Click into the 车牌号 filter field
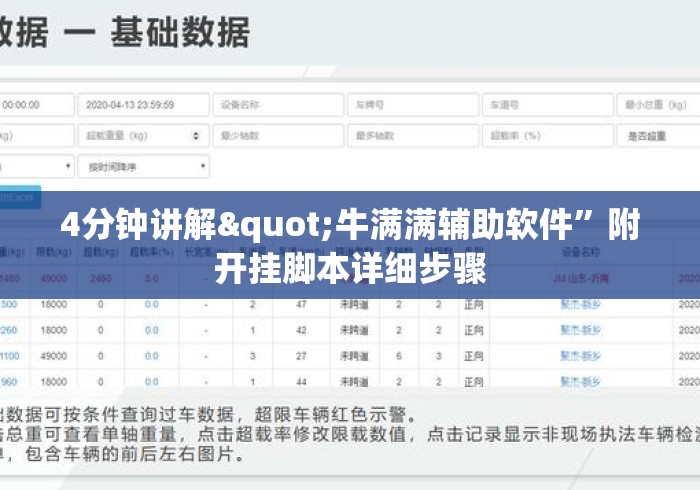Image resolution: width=700 pixels, height=490 pixels. pos(413,105)
